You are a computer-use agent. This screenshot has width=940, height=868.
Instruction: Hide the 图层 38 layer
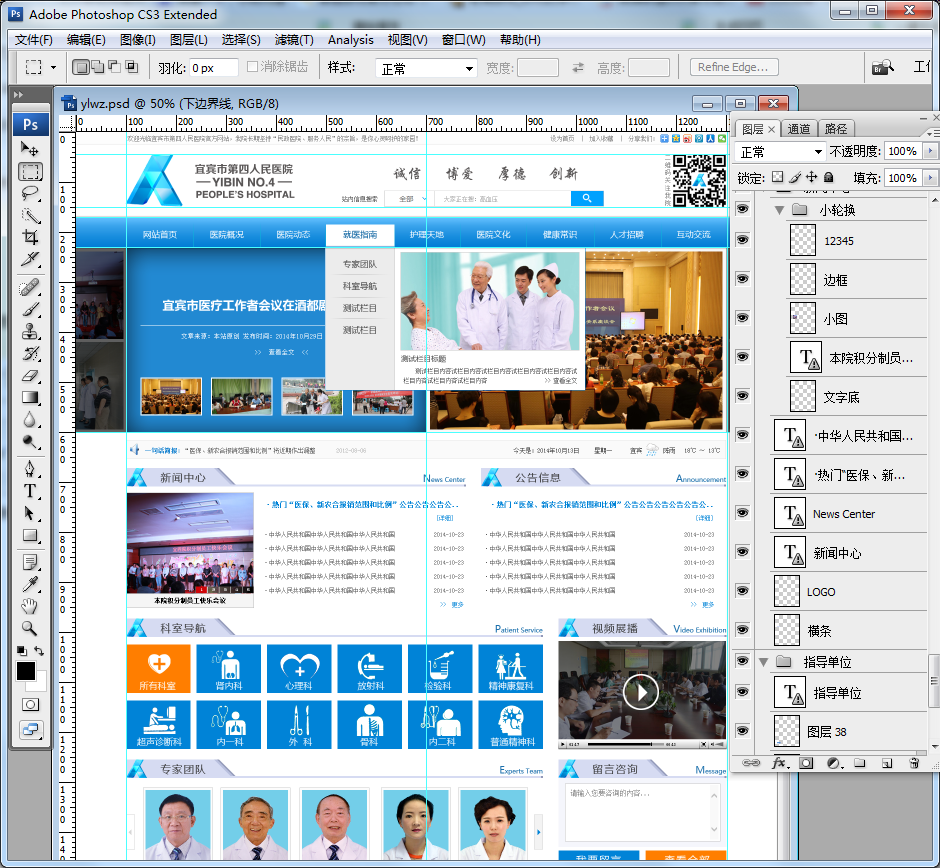[743, 731]
